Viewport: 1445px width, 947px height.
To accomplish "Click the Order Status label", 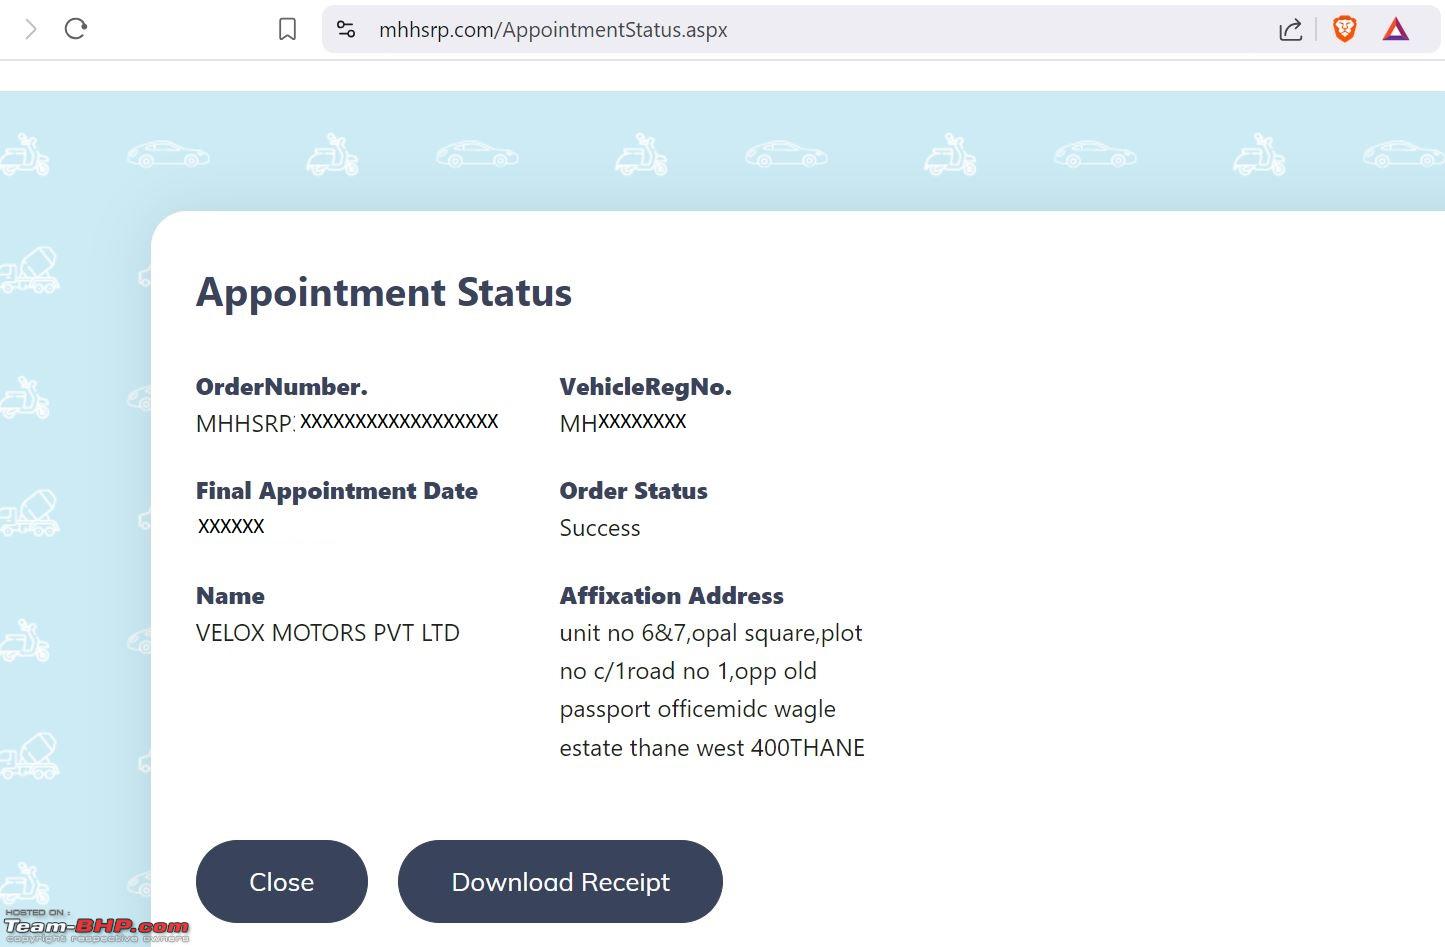I will [634, 491].
